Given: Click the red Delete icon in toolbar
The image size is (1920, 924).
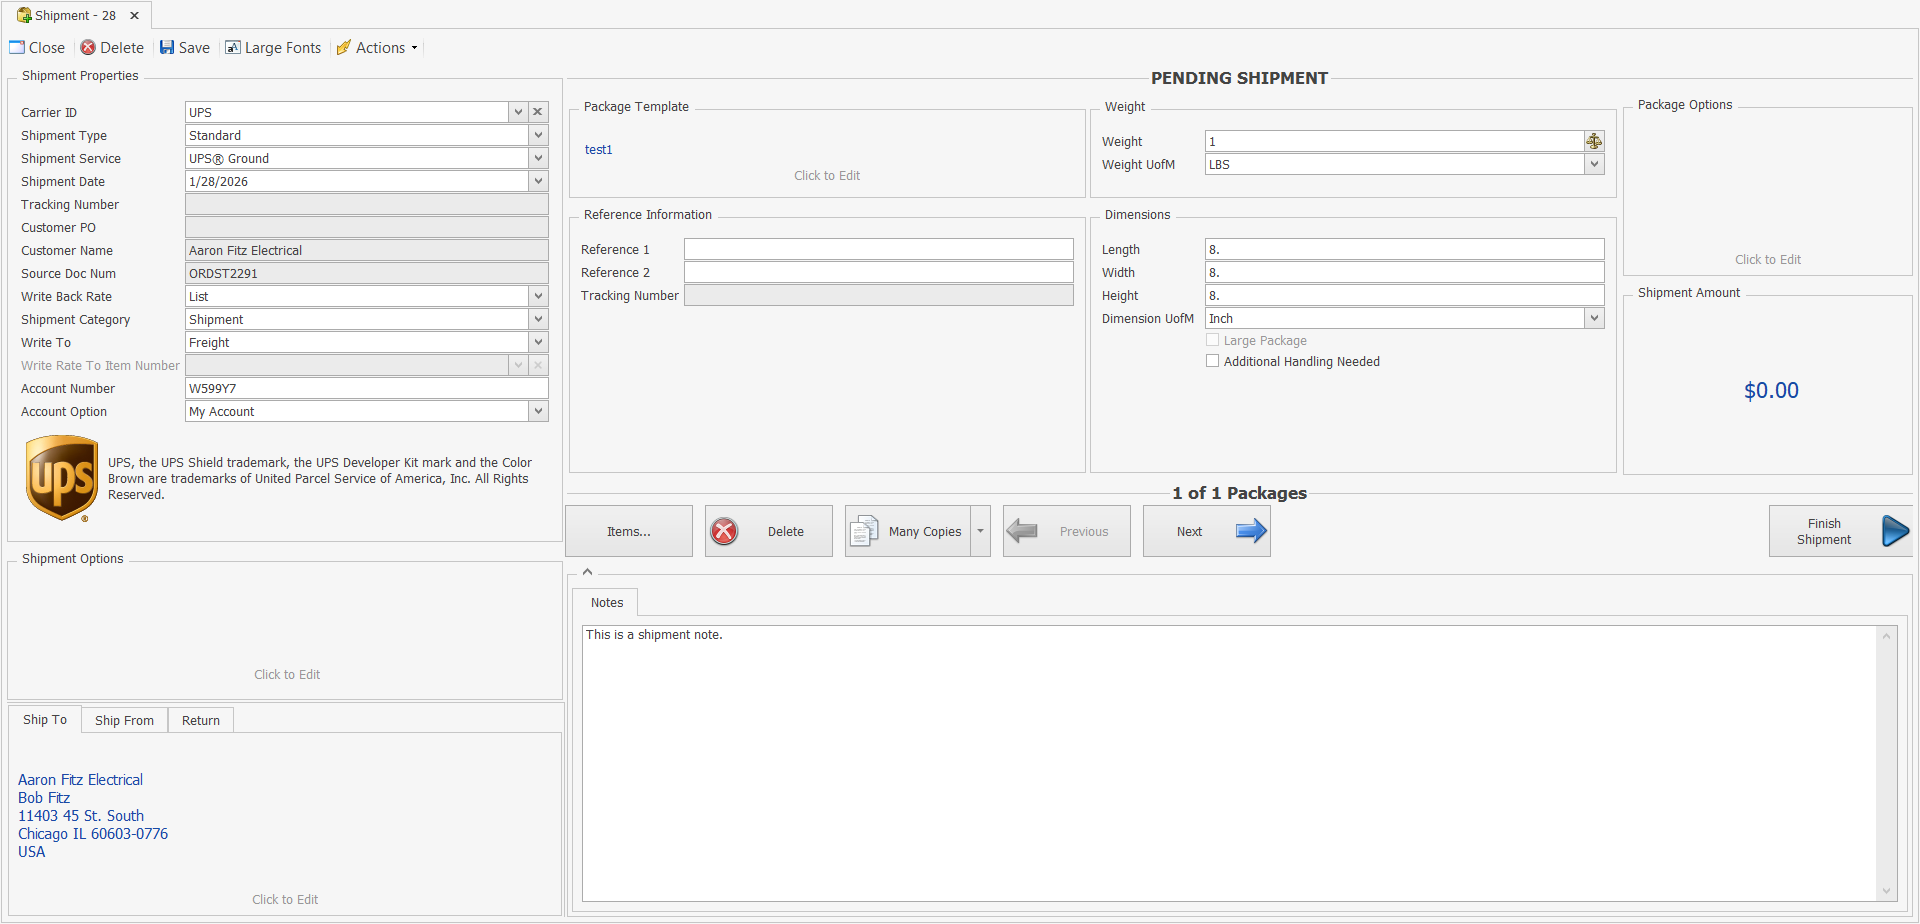Looking at the screenshot, I should pos(88,48).
